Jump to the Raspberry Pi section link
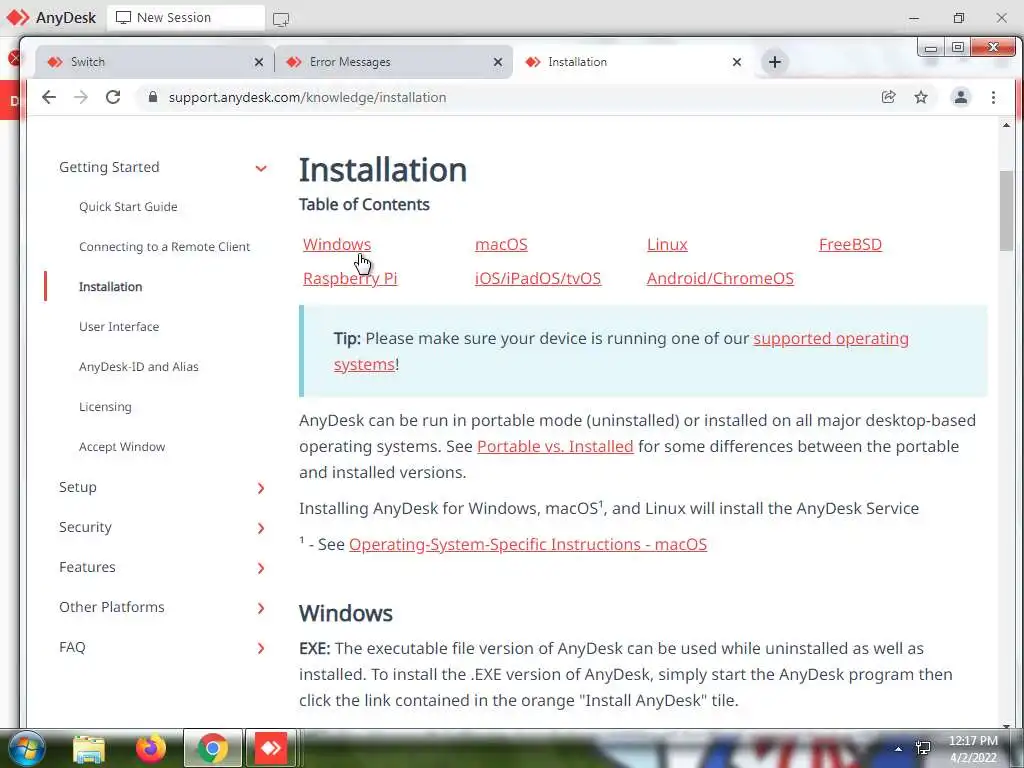 [350, 278]
